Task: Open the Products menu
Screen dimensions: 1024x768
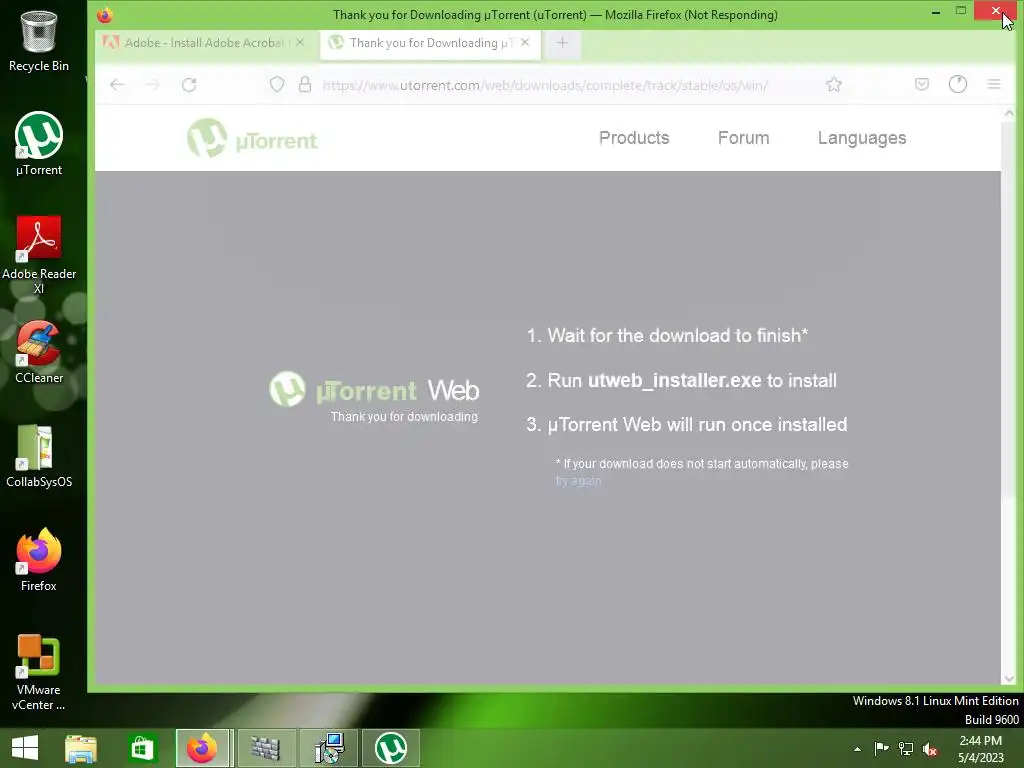Action: [x=634, y=138]
